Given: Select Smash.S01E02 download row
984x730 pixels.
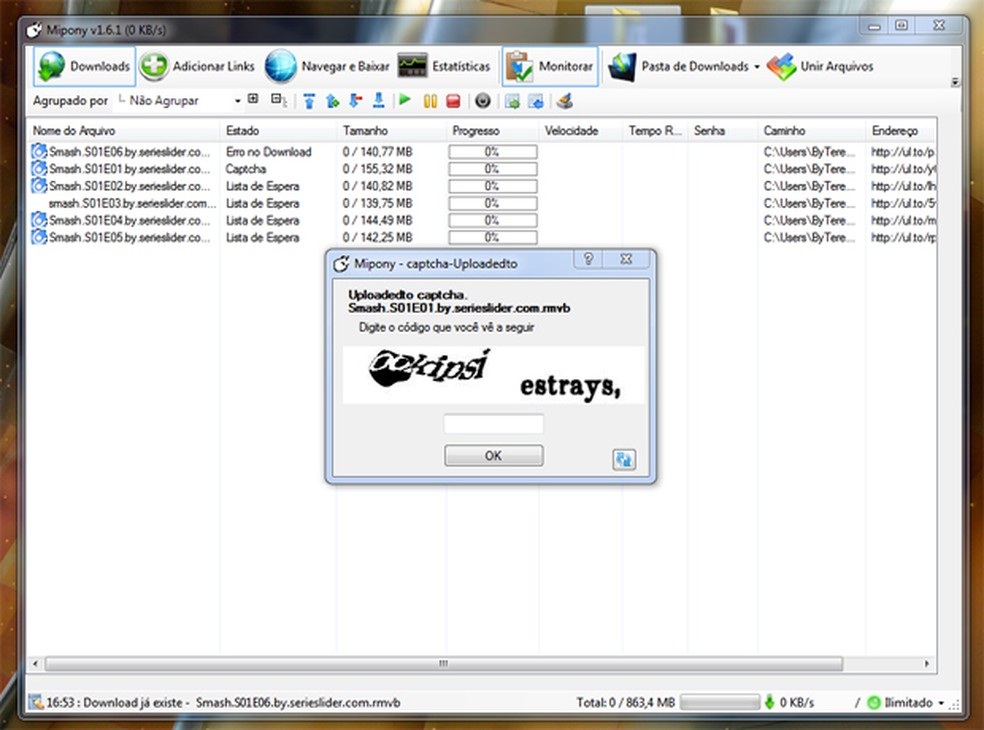Looking at the screenshot, I should pos(482,186).
